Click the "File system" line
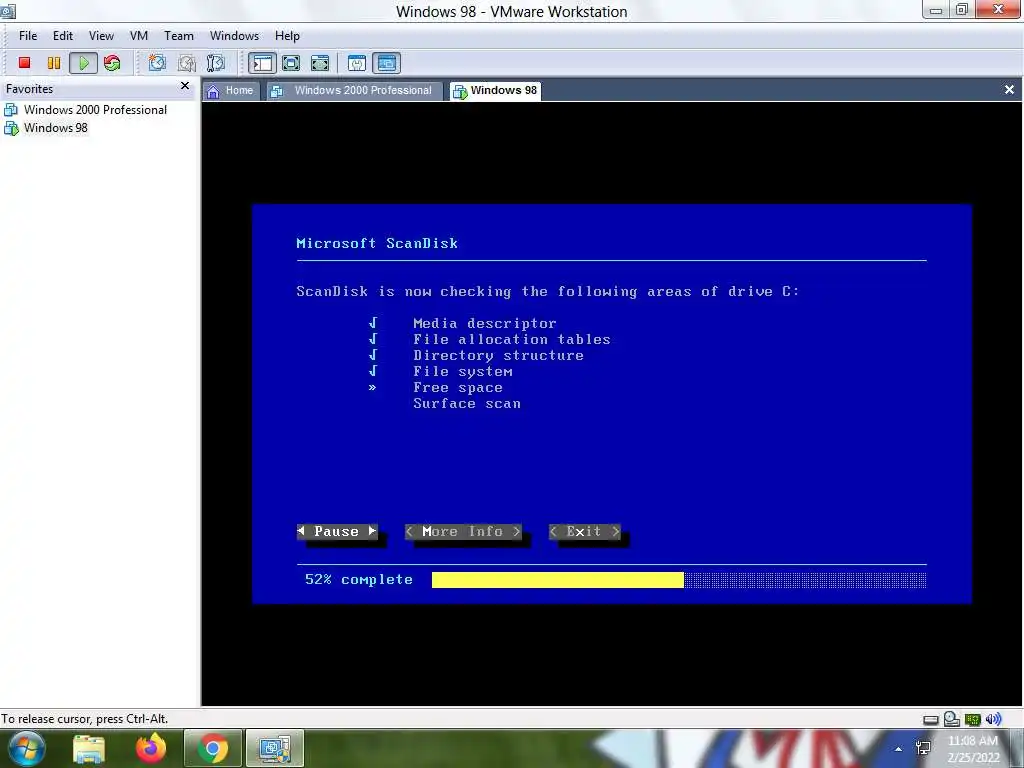The height and width of the screenshot is (768, 1024). click(463, 372)
